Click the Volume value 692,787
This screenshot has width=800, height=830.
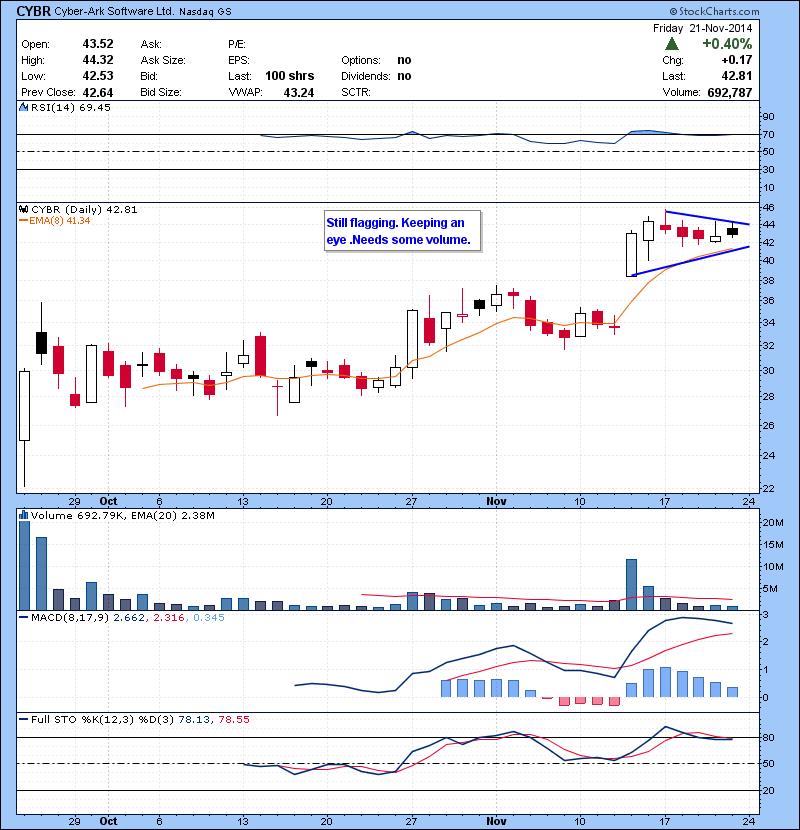coord(730,93)
